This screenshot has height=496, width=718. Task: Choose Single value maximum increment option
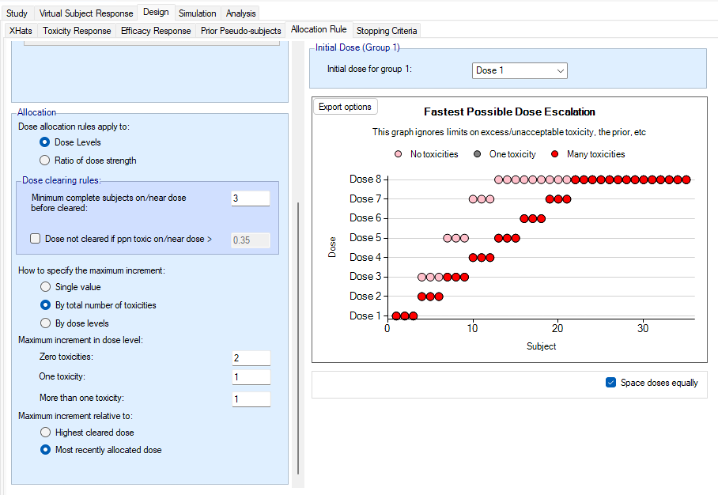45,287
